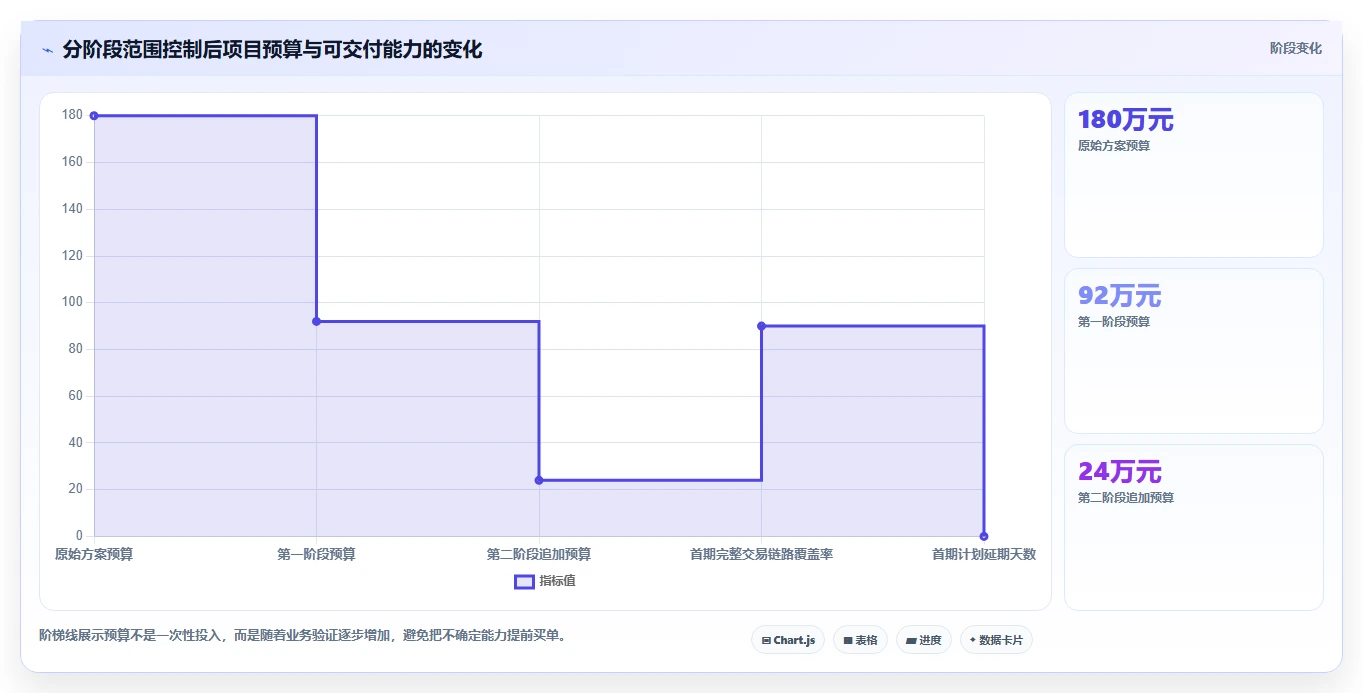Click x-axis label 第二阶段追加预算
This screenshot has height=693, width=1363.
click(539, 554)
